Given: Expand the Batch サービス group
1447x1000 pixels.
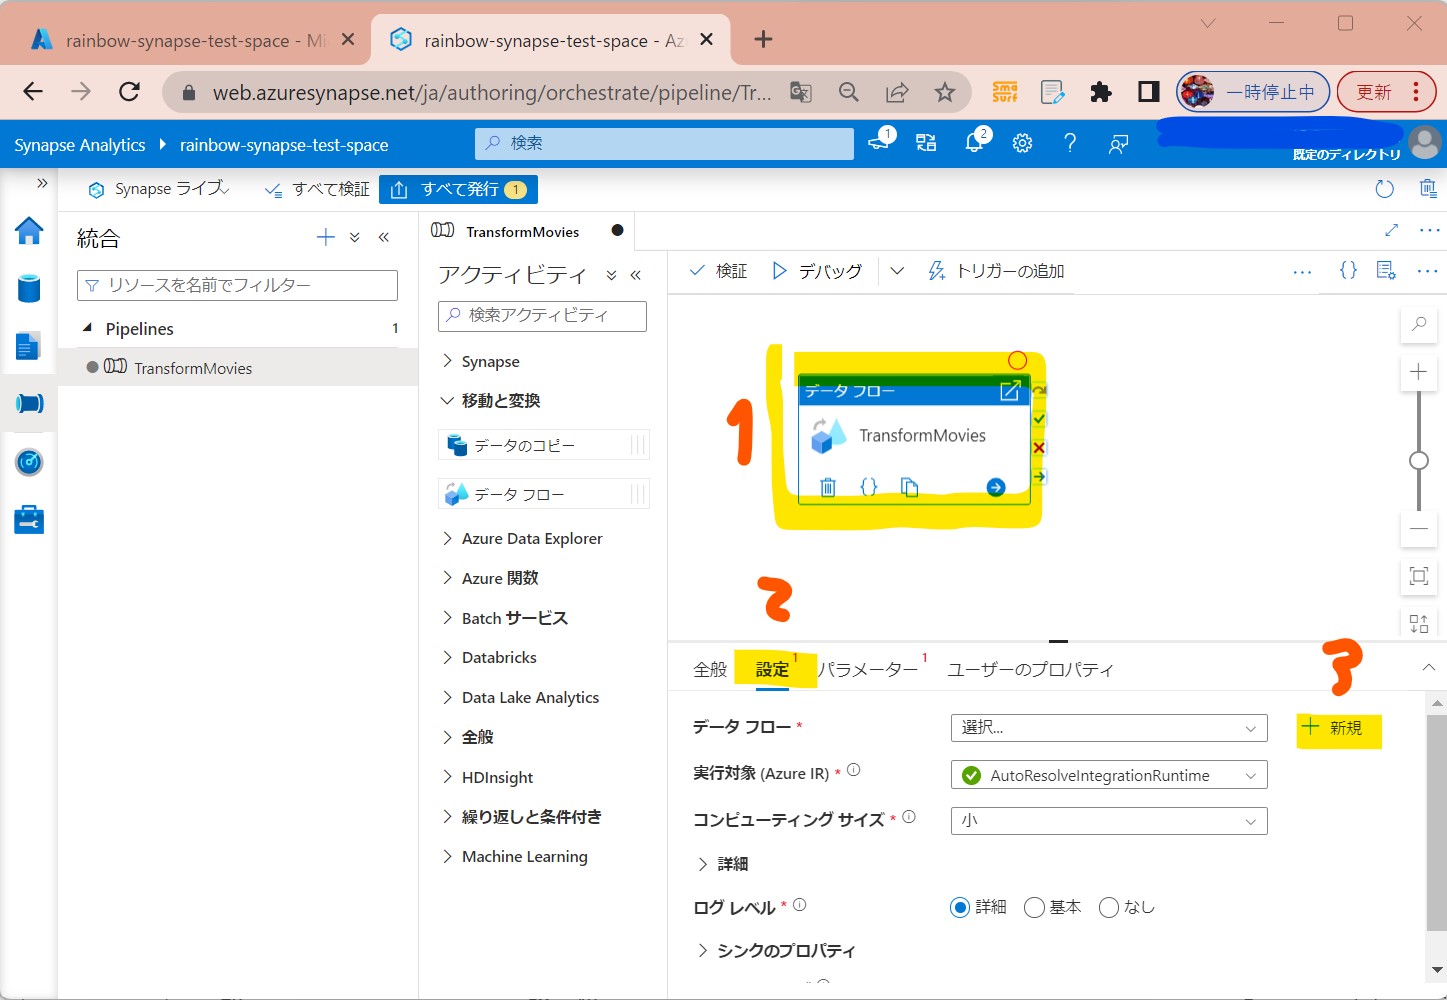Looking at the screenshot, I should (x=447, y=618).
